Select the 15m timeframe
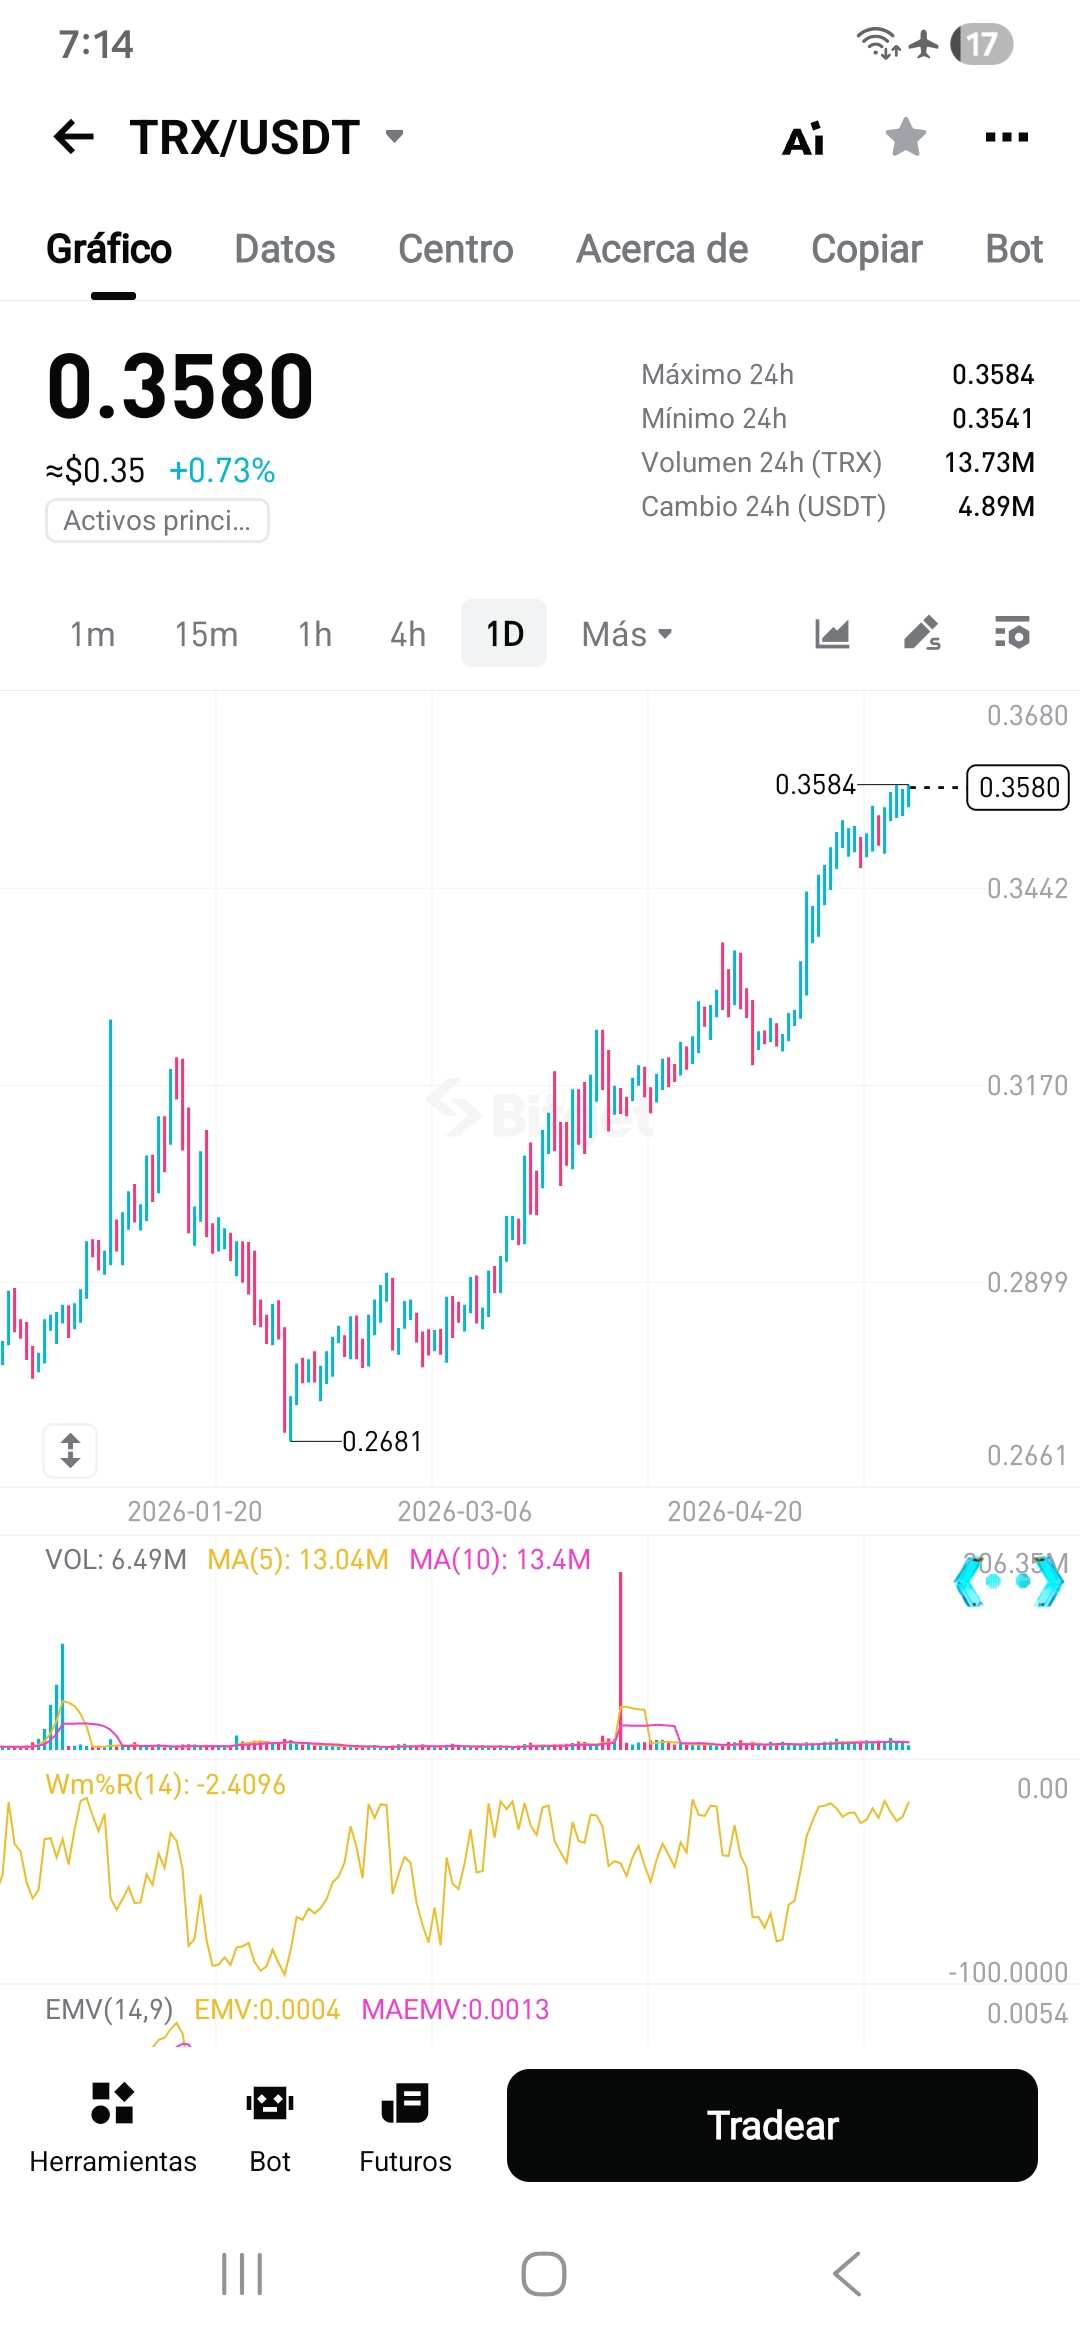Viewport: 1080px width, 2340px height. click(206, 634)
